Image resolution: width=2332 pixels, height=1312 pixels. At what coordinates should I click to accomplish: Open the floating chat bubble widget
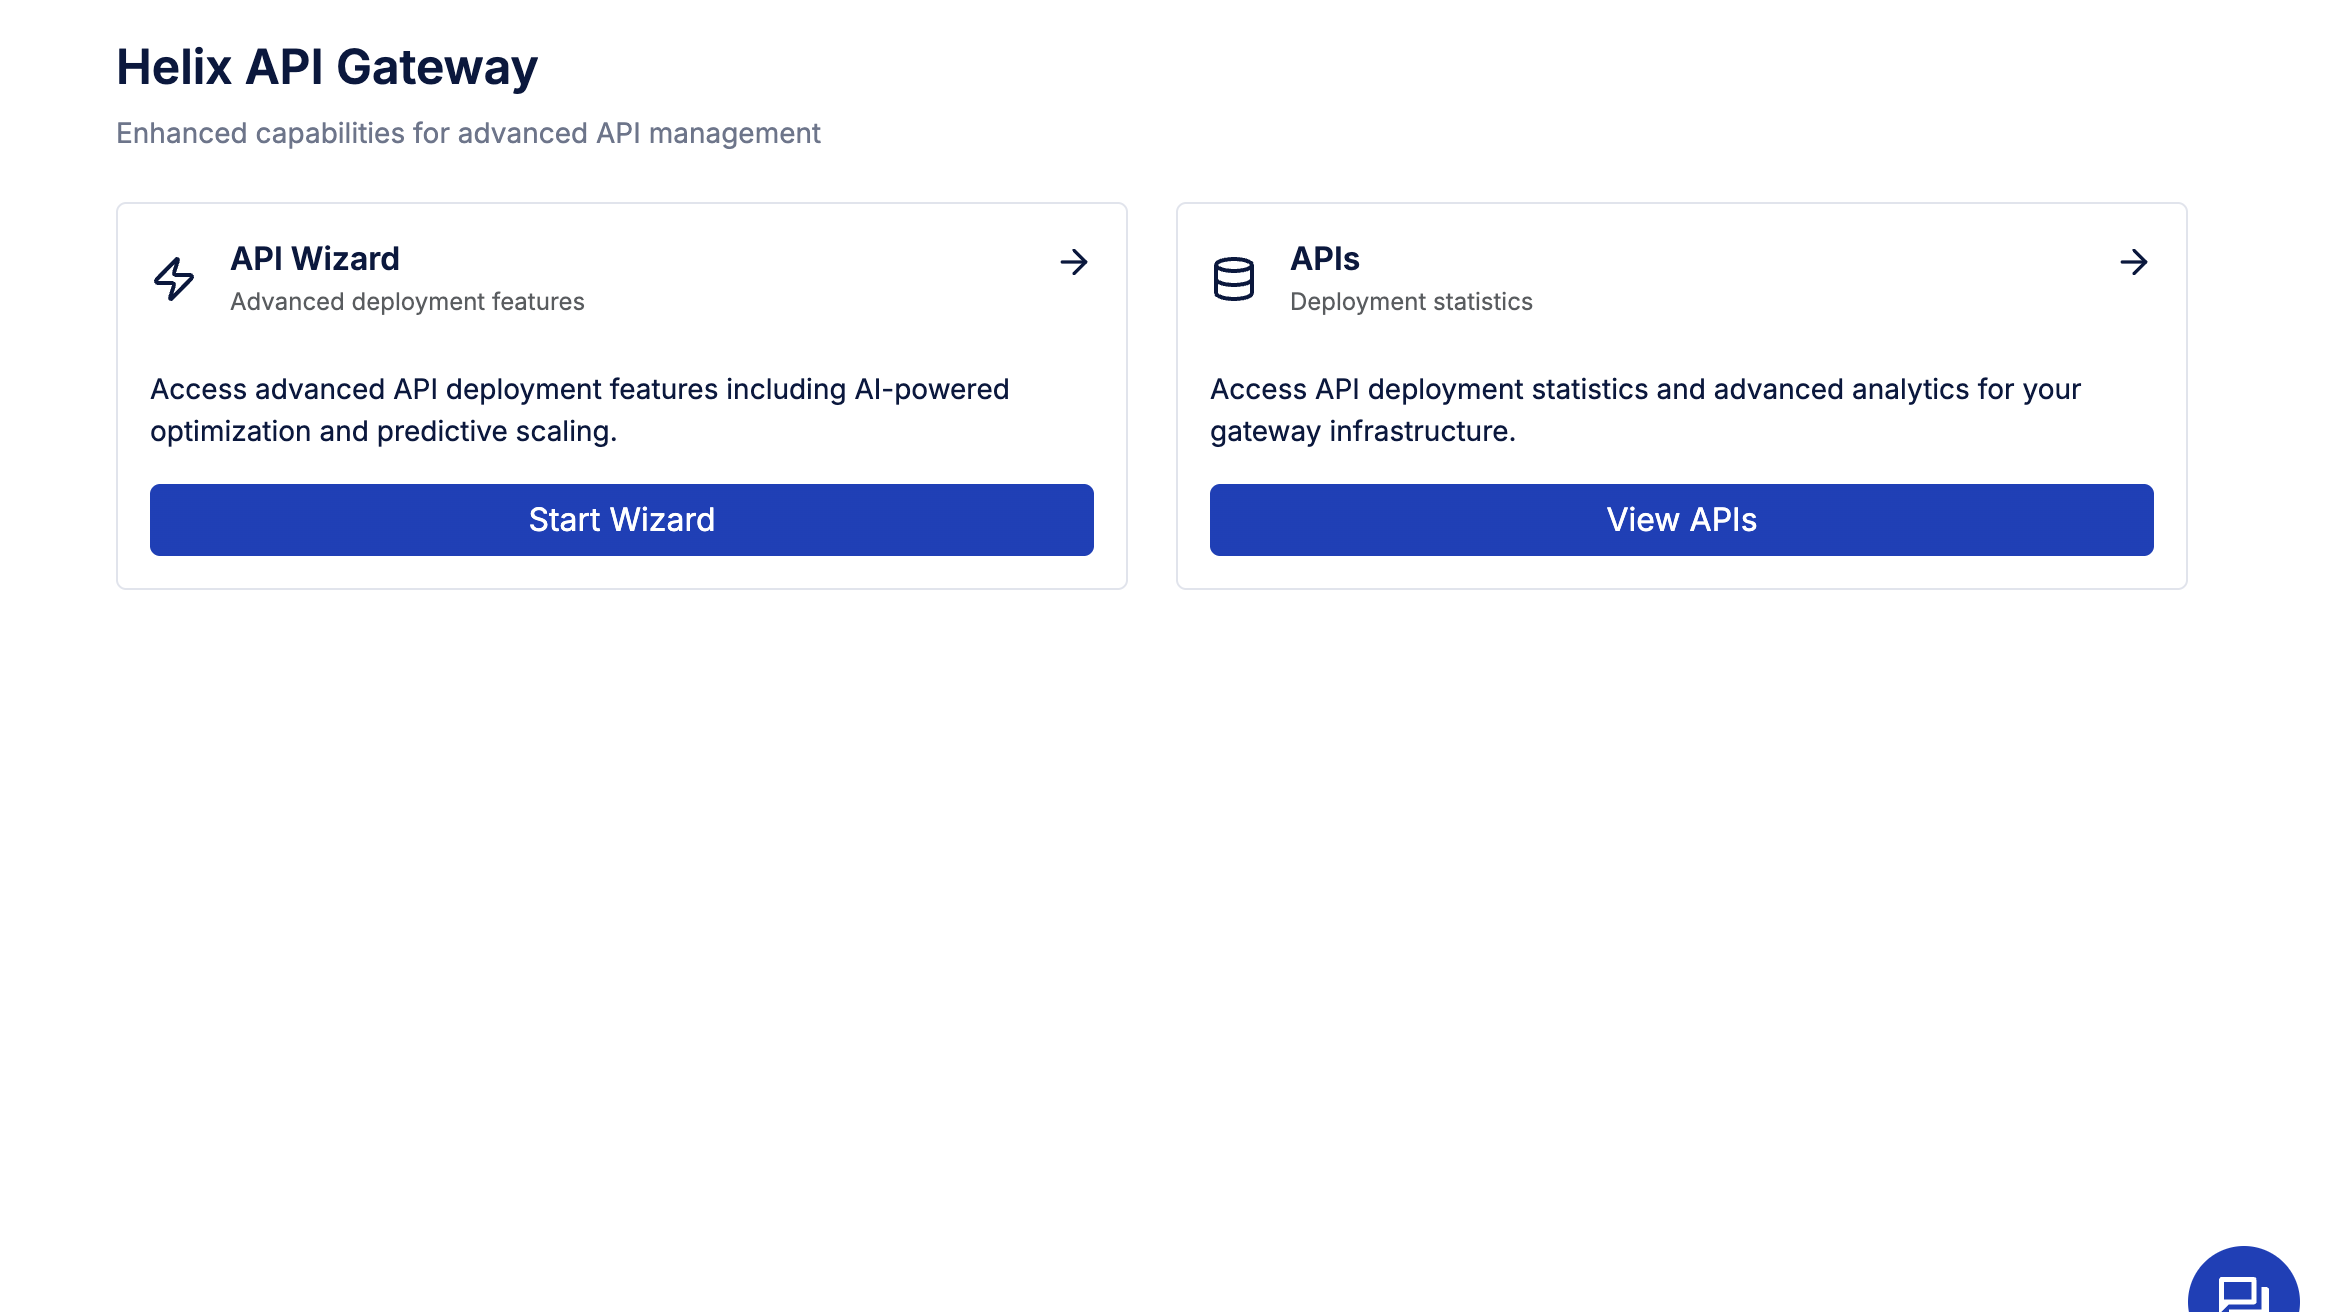[x=2243, y=1289]
